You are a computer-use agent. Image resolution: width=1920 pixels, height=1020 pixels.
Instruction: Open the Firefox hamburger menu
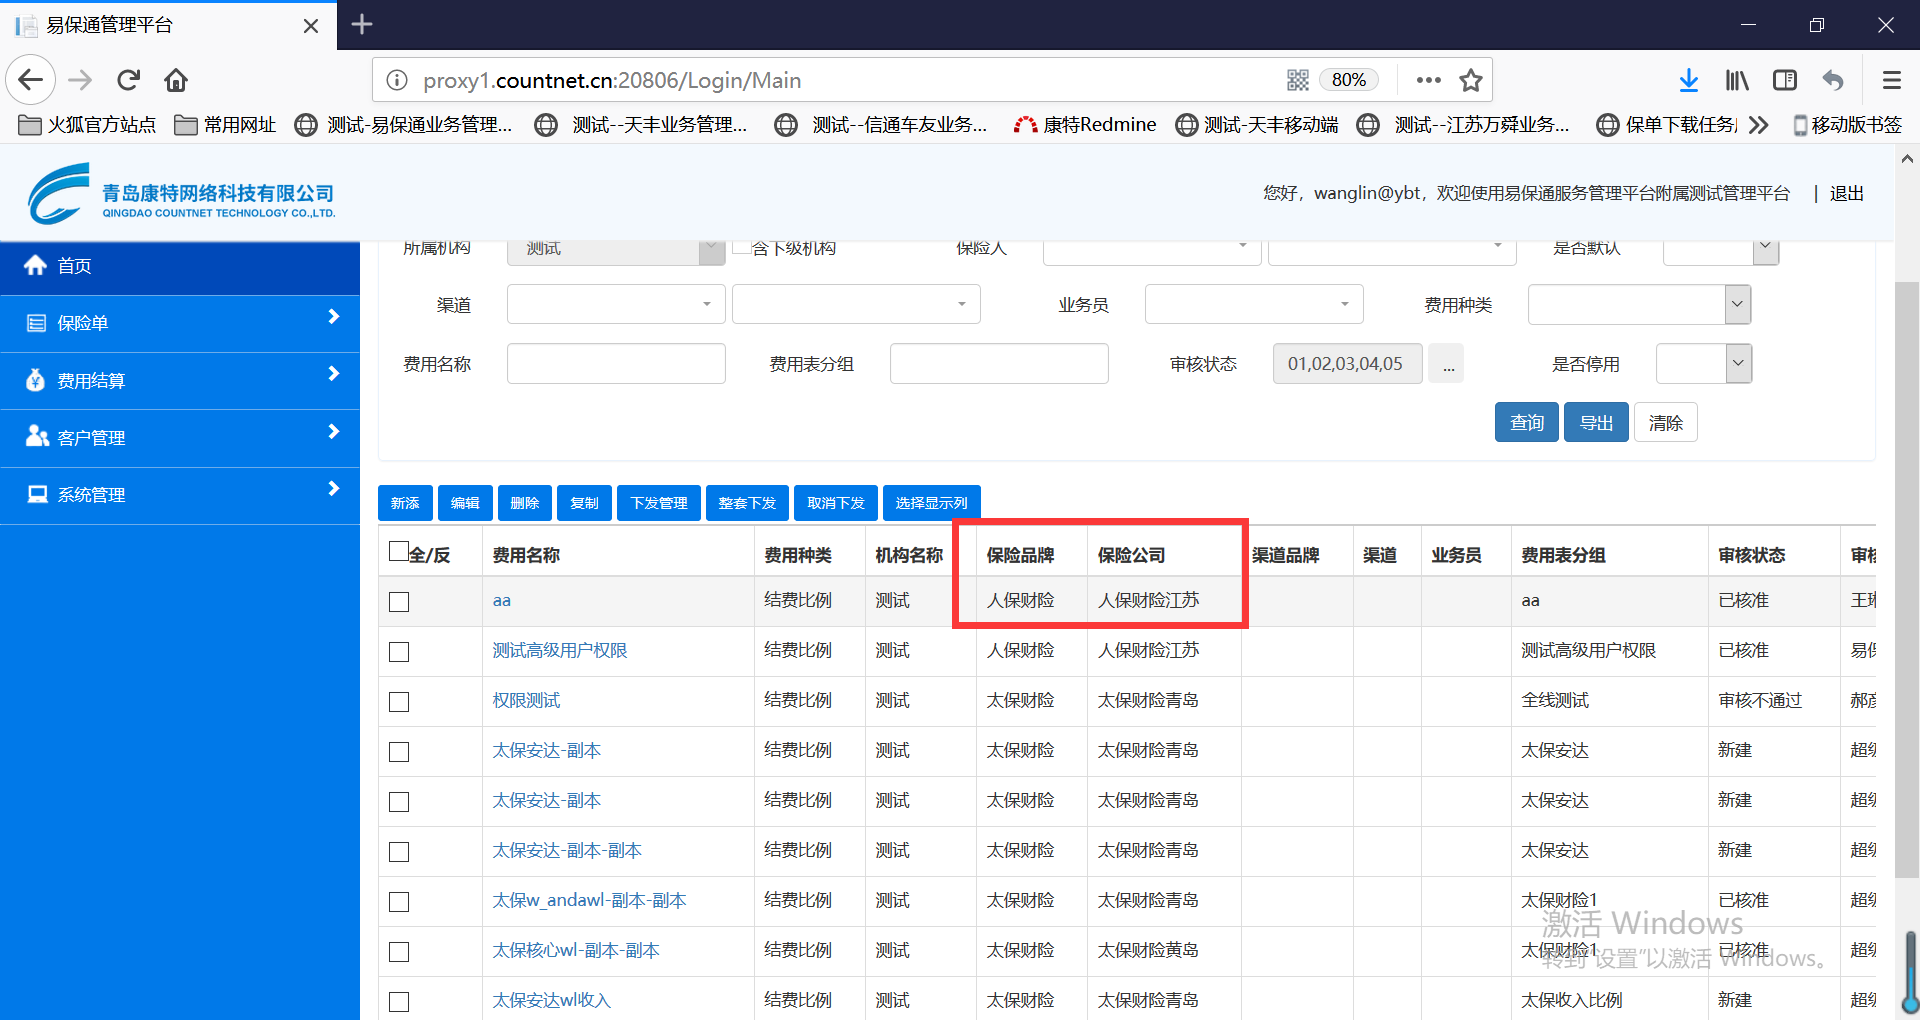tap(1891, 80)
